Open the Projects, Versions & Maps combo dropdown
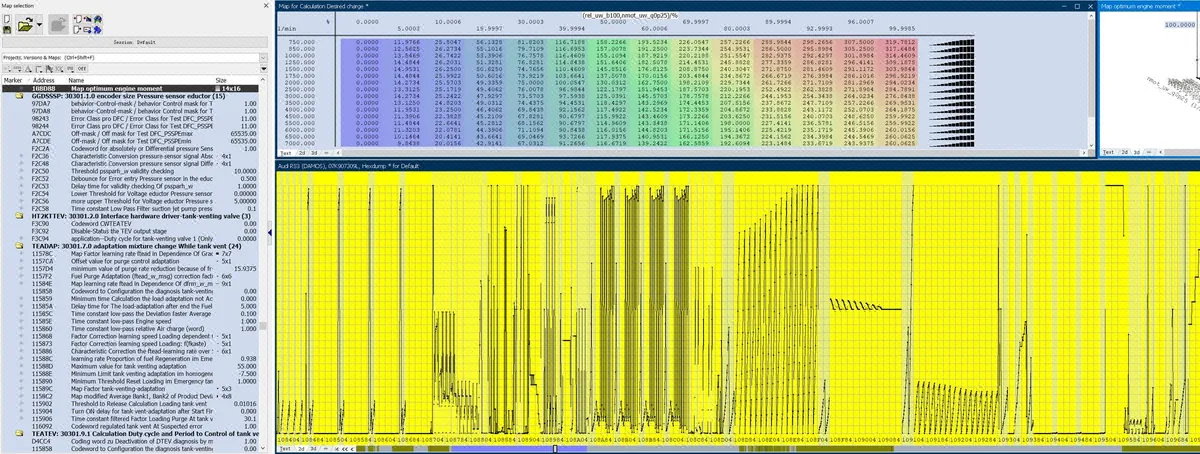Screen dimensions: 1200x454 [263, 58]
